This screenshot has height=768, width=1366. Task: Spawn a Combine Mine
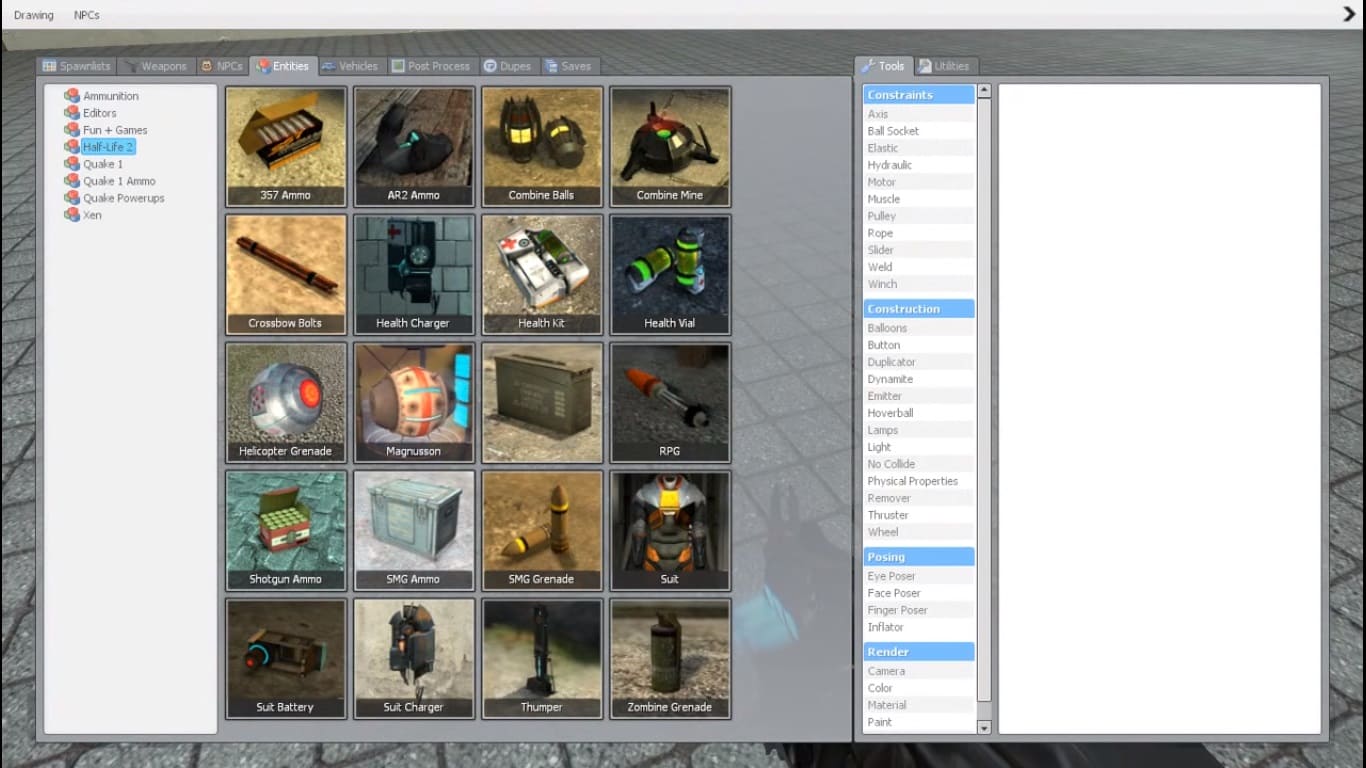670,147
